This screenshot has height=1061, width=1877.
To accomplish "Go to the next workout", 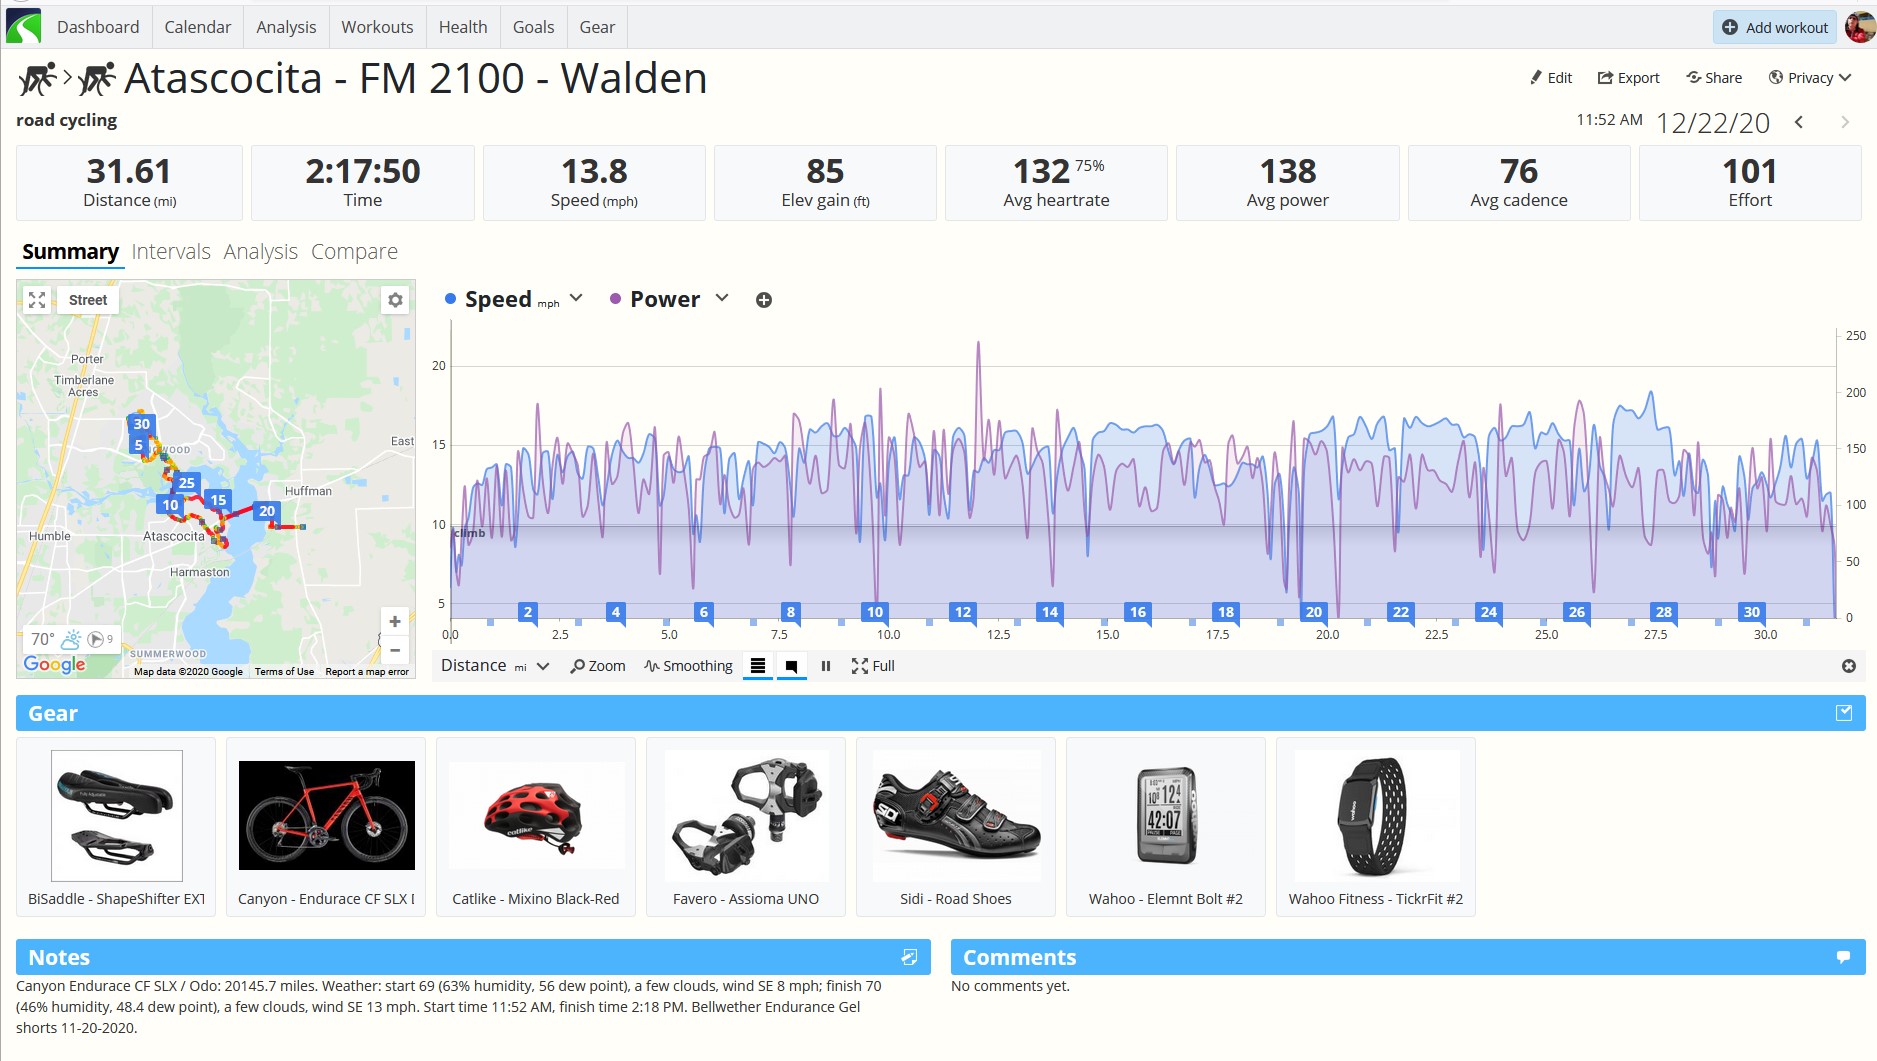I will 1845,122.
